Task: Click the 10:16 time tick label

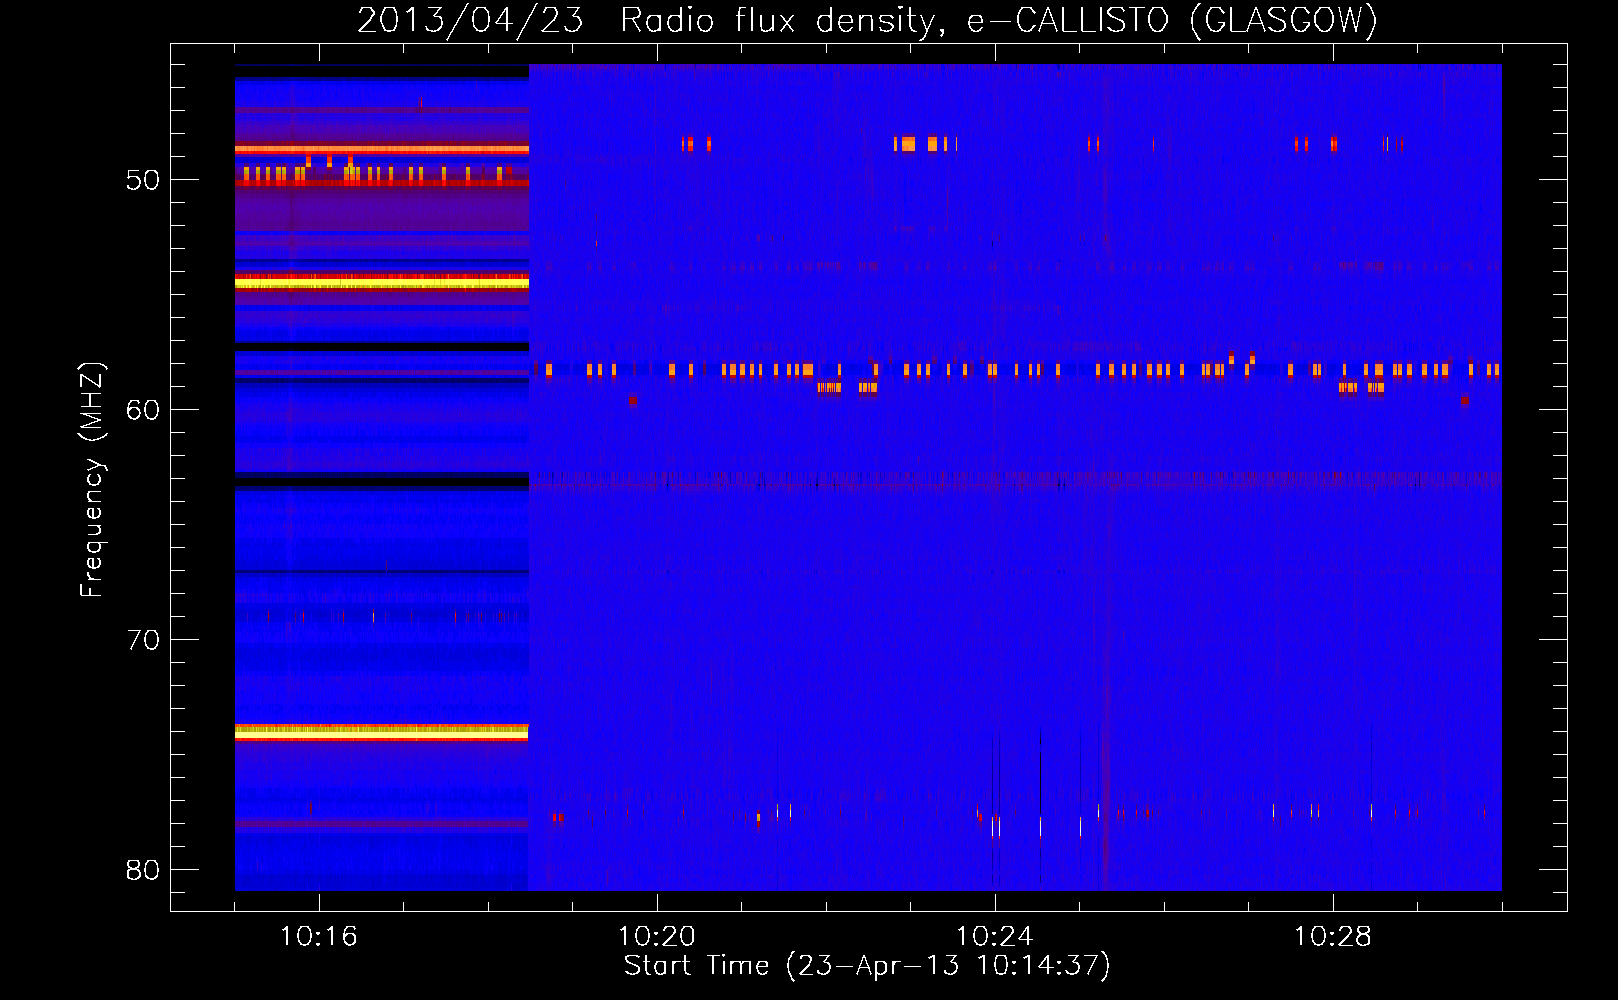Action: click(x=319, y=937)
